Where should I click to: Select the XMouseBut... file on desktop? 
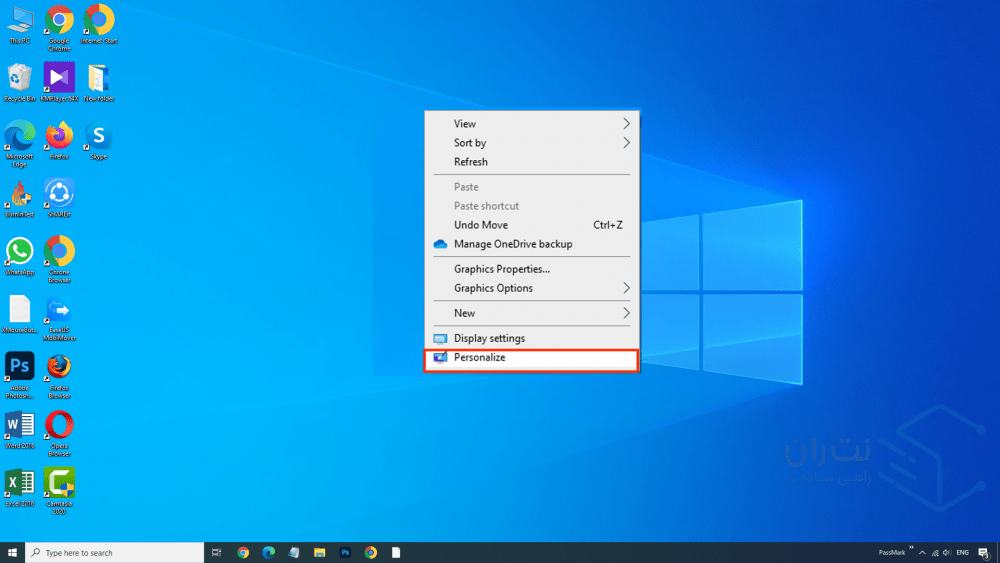click(20, 314)
